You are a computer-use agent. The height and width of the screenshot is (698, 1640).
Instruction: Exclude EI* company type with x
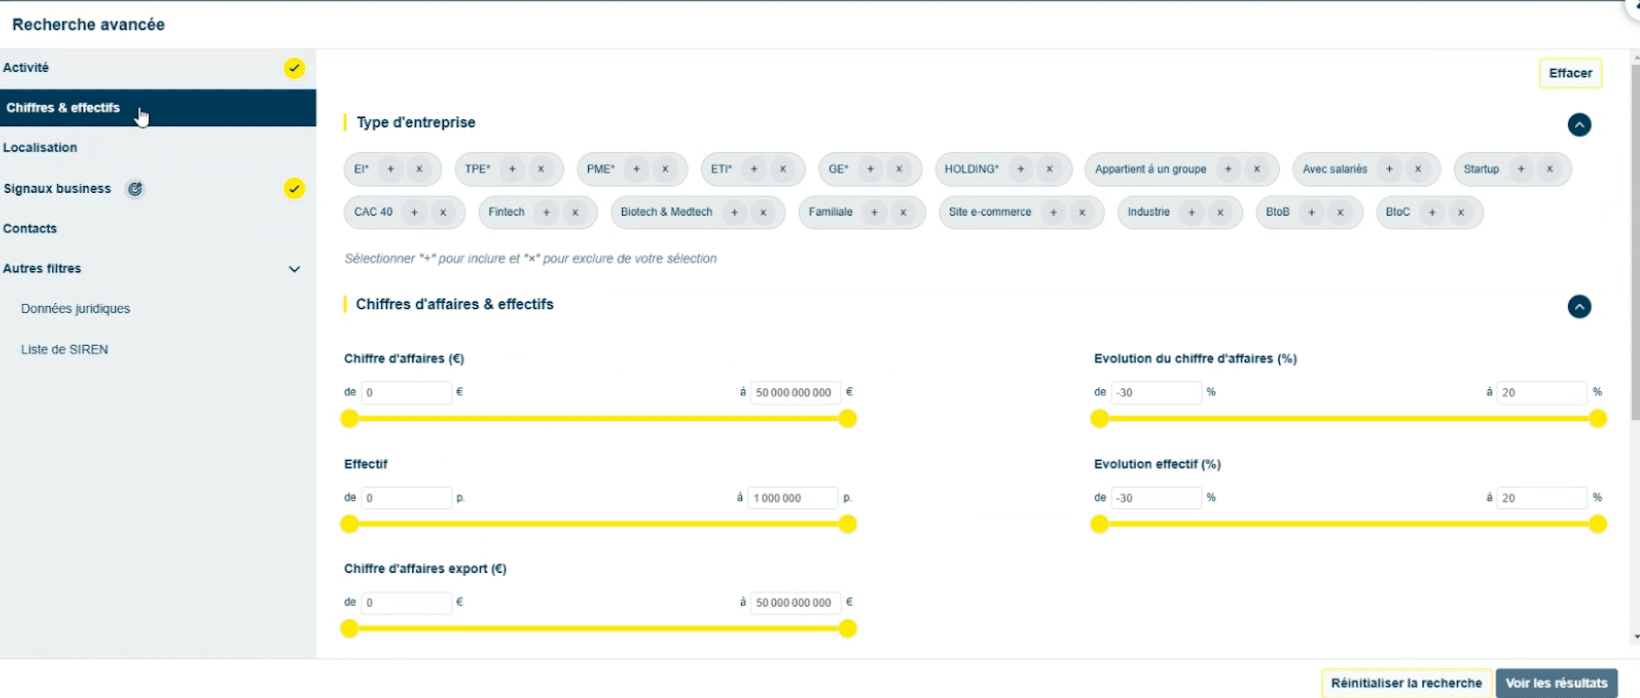click(x=420, y=169)
